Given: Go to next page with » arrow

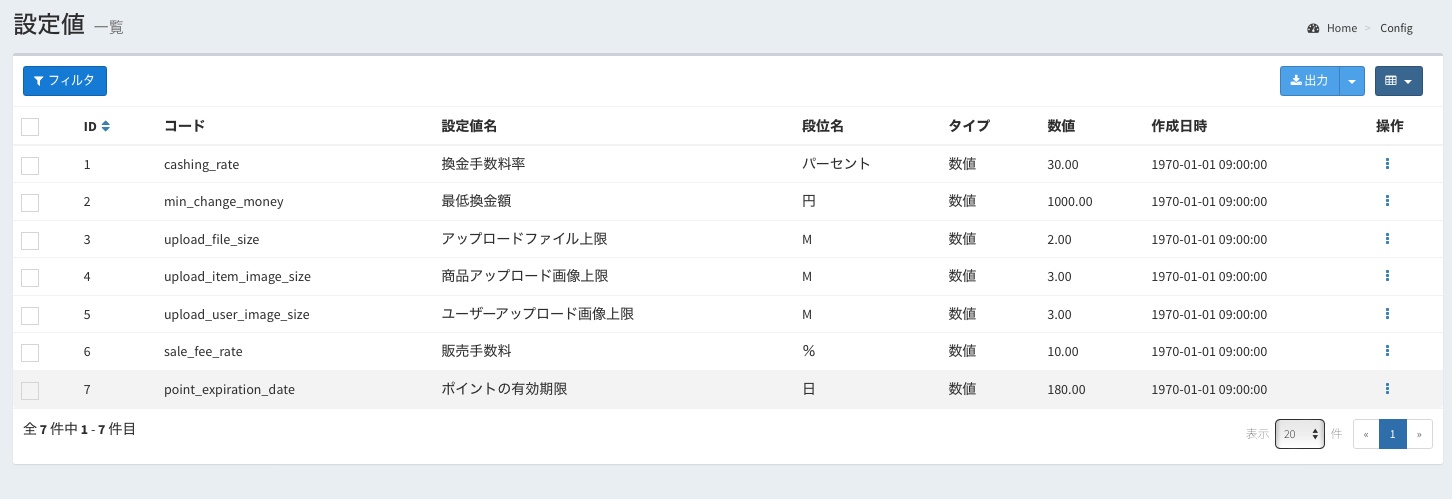Looking at the screenshot, I should [x=1419, y=434].
